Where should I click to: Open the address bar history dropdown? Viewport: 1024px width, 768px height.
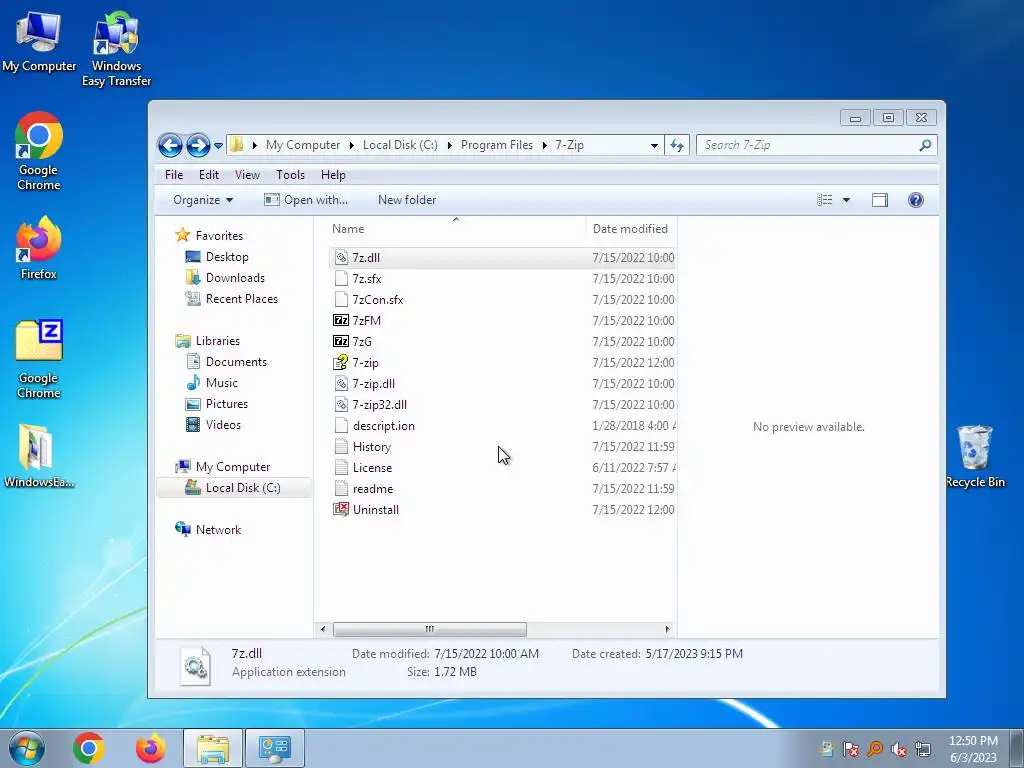pyautogui.click(x=654, y=146)
